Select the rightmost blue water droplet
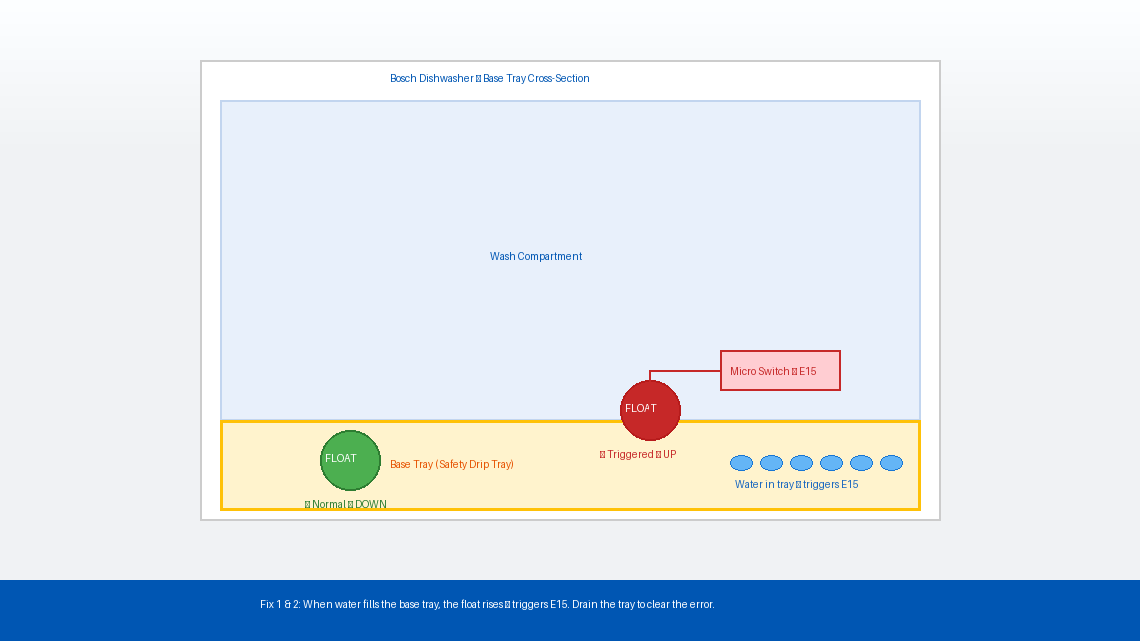This screenshot has height=641, width=1140. pyautogui.click(x=891, y=463)
